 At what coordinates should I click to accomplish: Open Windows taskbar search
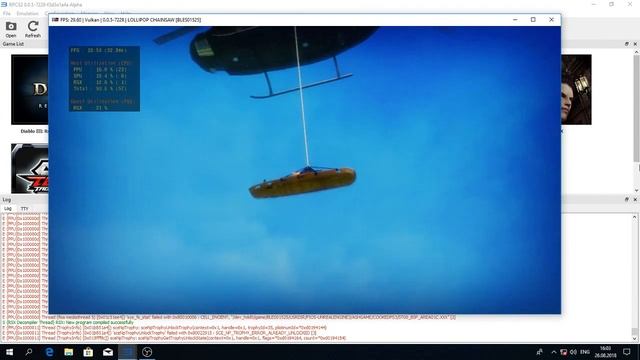29,352
